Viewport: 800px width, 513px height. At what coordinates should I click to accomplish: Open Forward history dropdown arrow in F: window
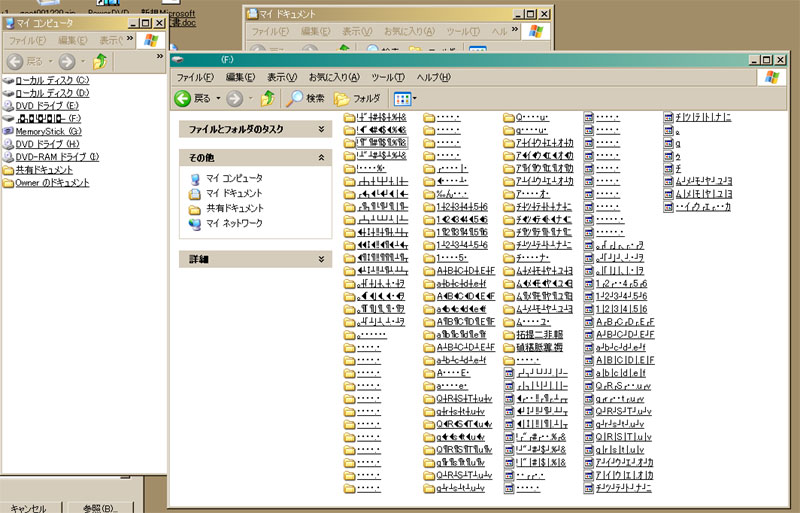tap(251, 98)
